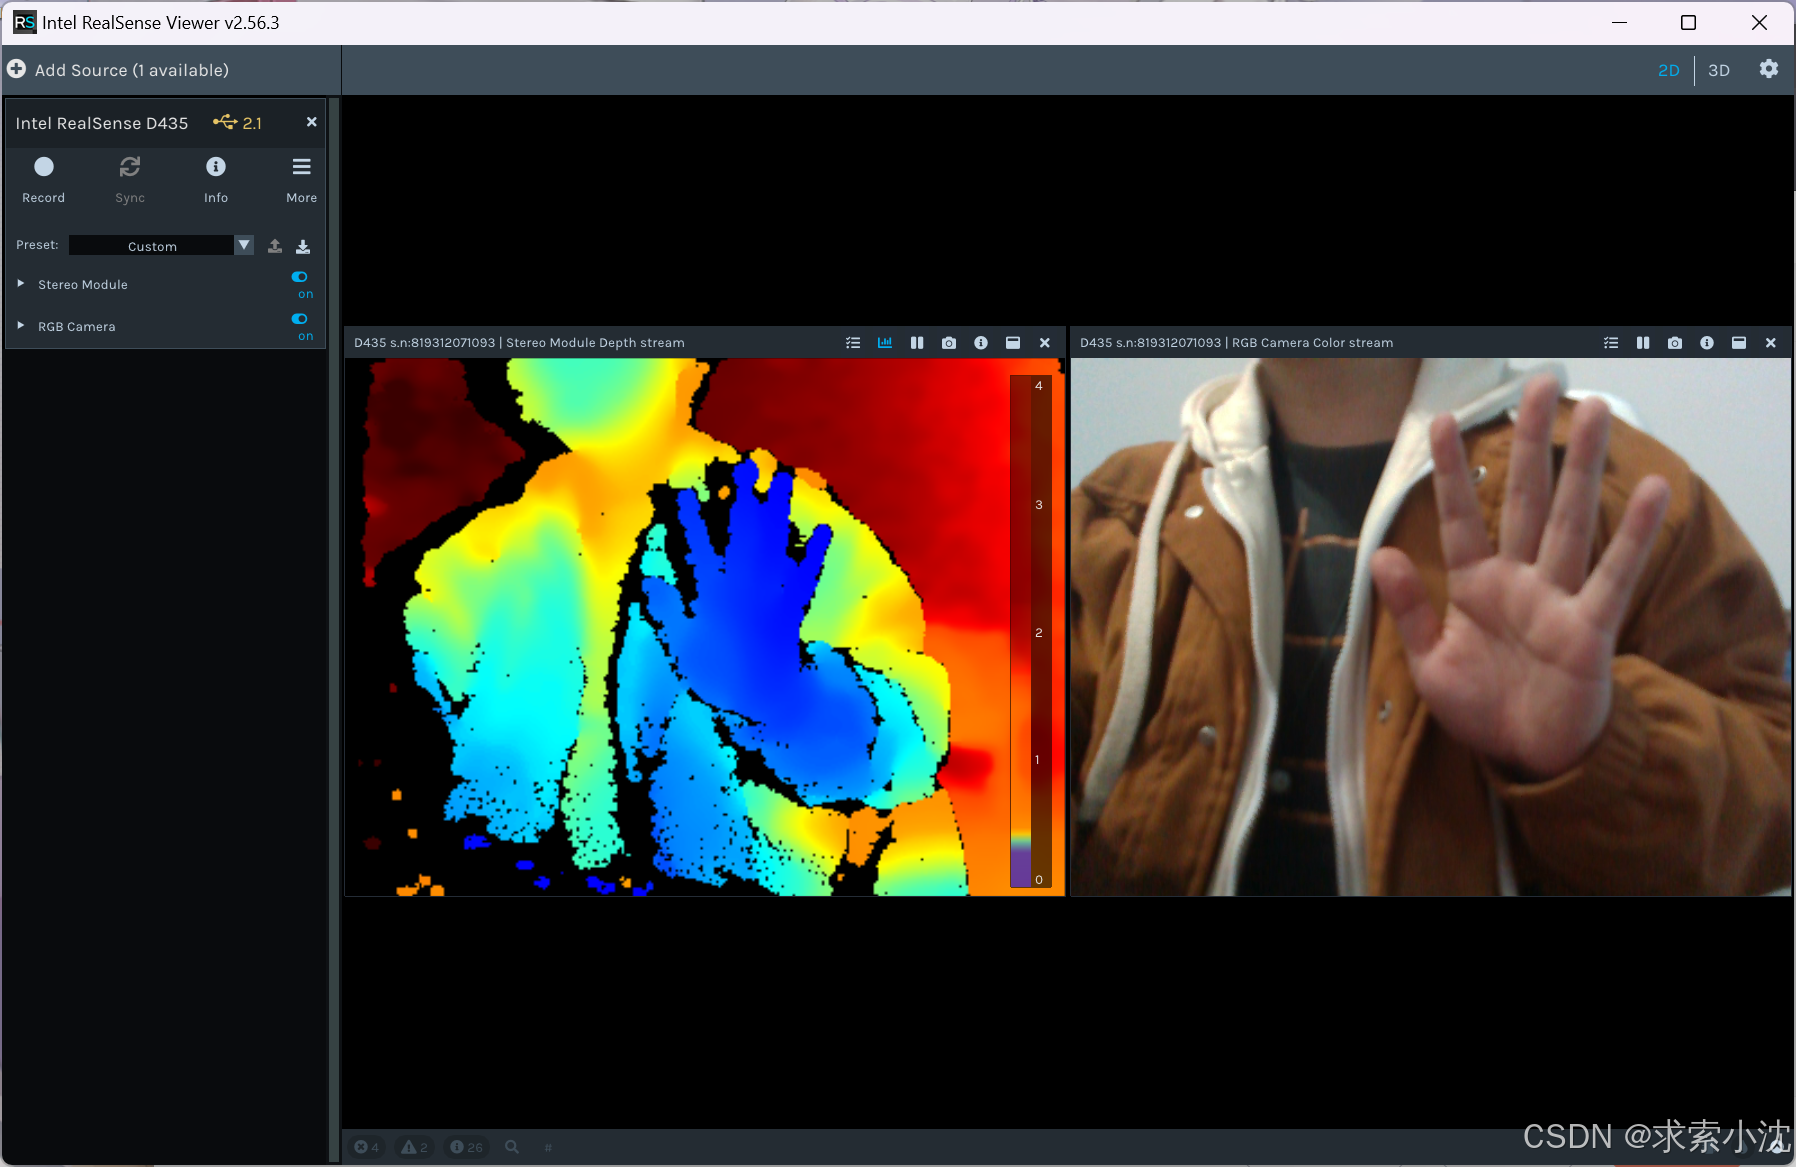Open the Preset dropdown

pyautogui.click(x=243, y=245)
